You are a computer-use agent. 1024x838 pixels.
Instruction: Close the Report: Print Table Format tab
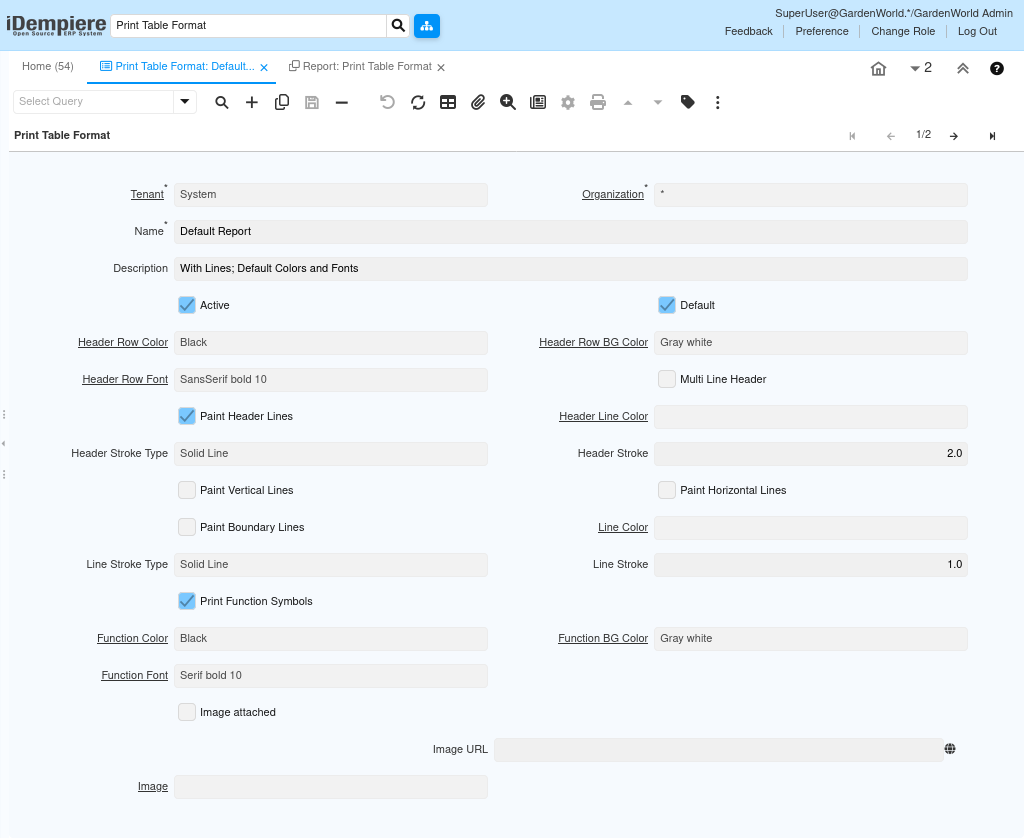click(x=441, y=67)
